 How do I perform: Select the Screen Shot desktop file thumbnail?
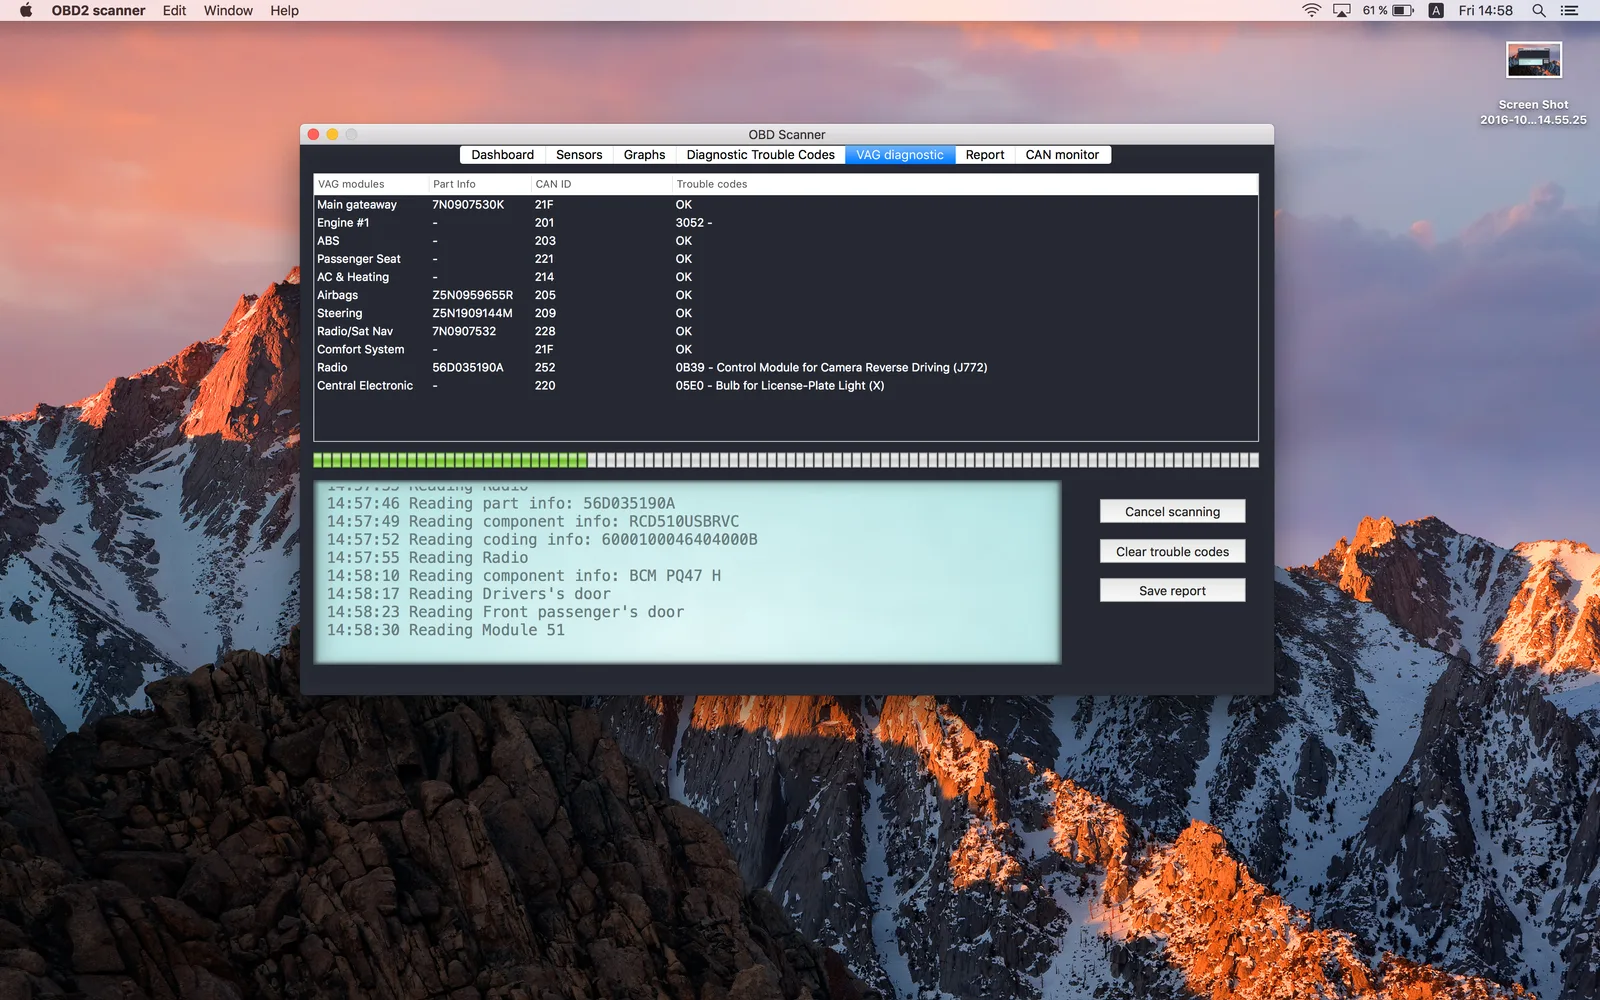click(x=1534, y=60)
